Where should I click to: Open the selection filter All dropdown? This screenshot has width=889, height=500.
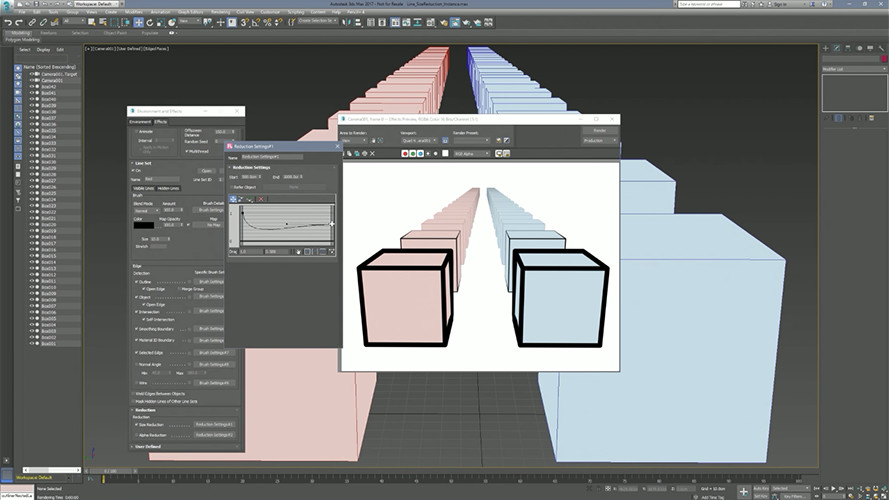point(74,22)
